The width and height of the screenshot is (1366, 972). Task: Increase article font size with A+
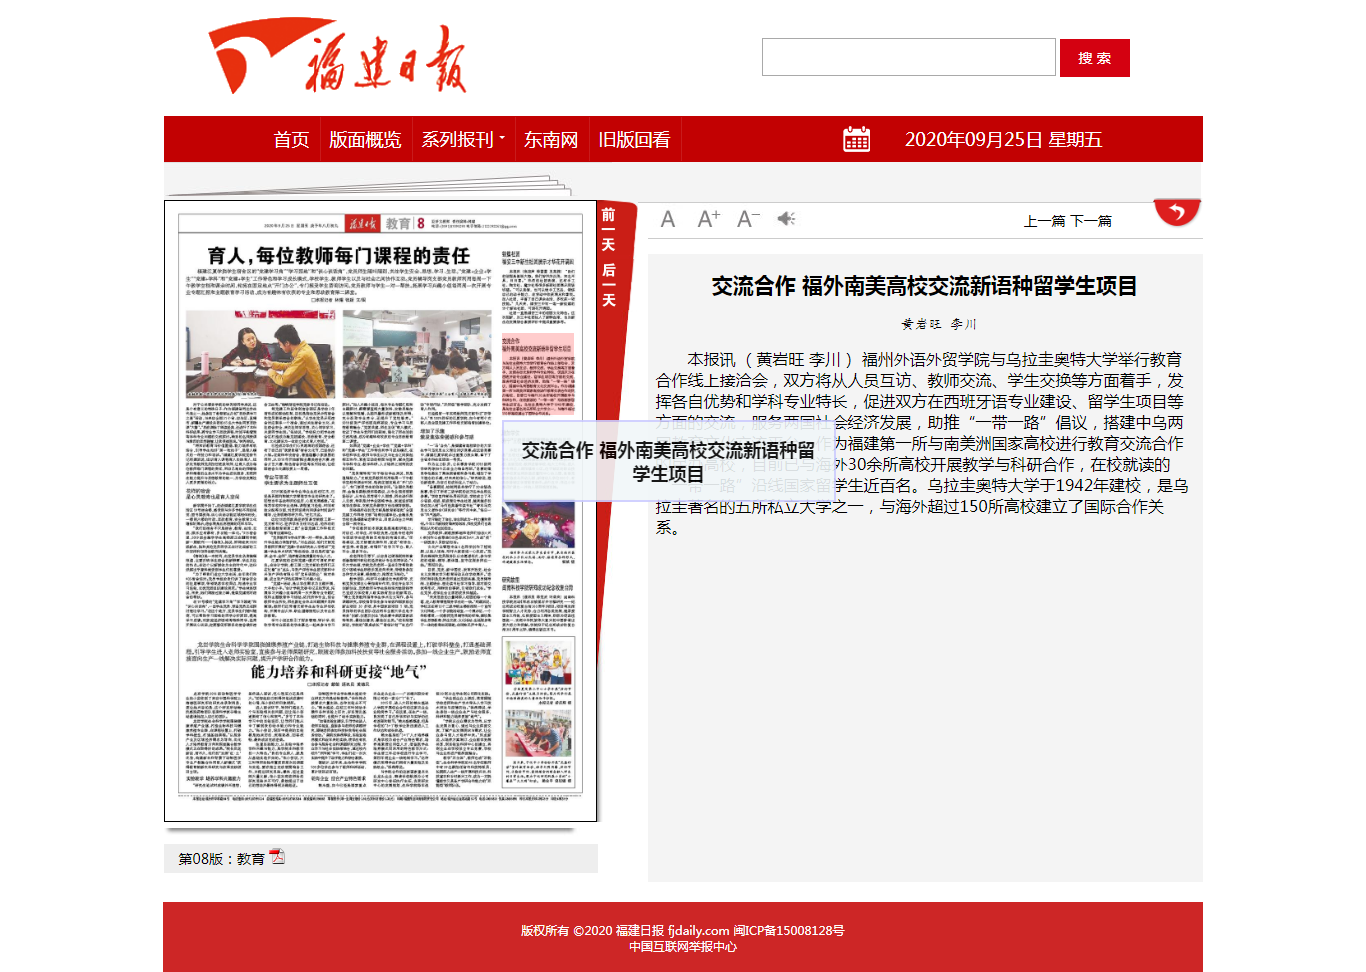click(708, 219)
